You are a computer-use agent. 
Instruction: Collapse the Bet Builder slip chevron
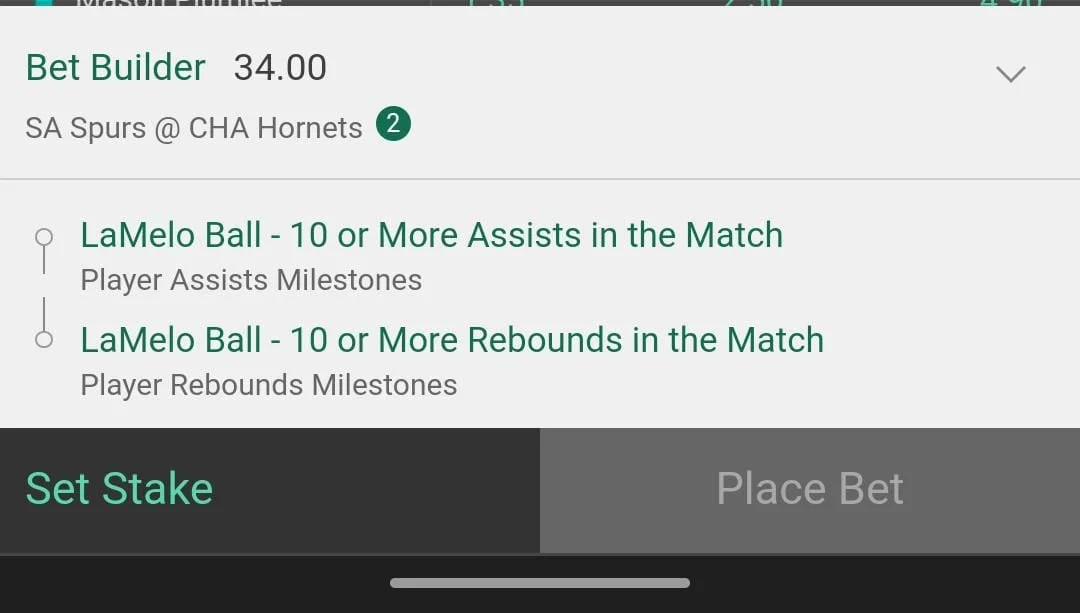coord(1010,74)
